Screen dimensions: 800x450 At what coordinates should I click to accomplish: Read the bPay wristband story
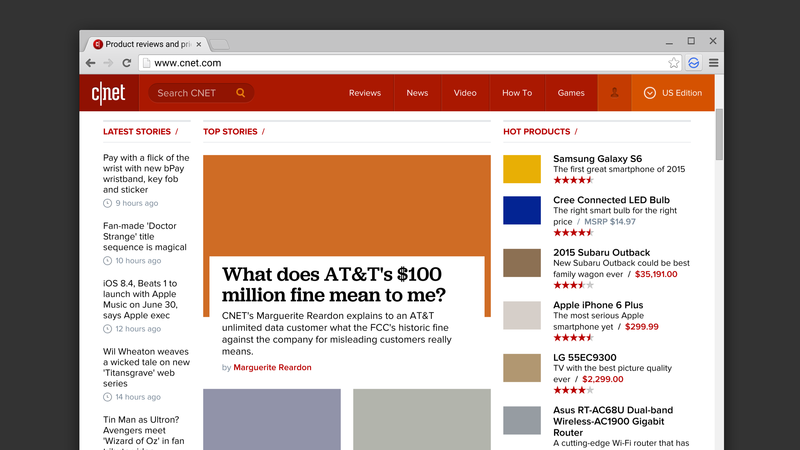click(x=146, y=173)
